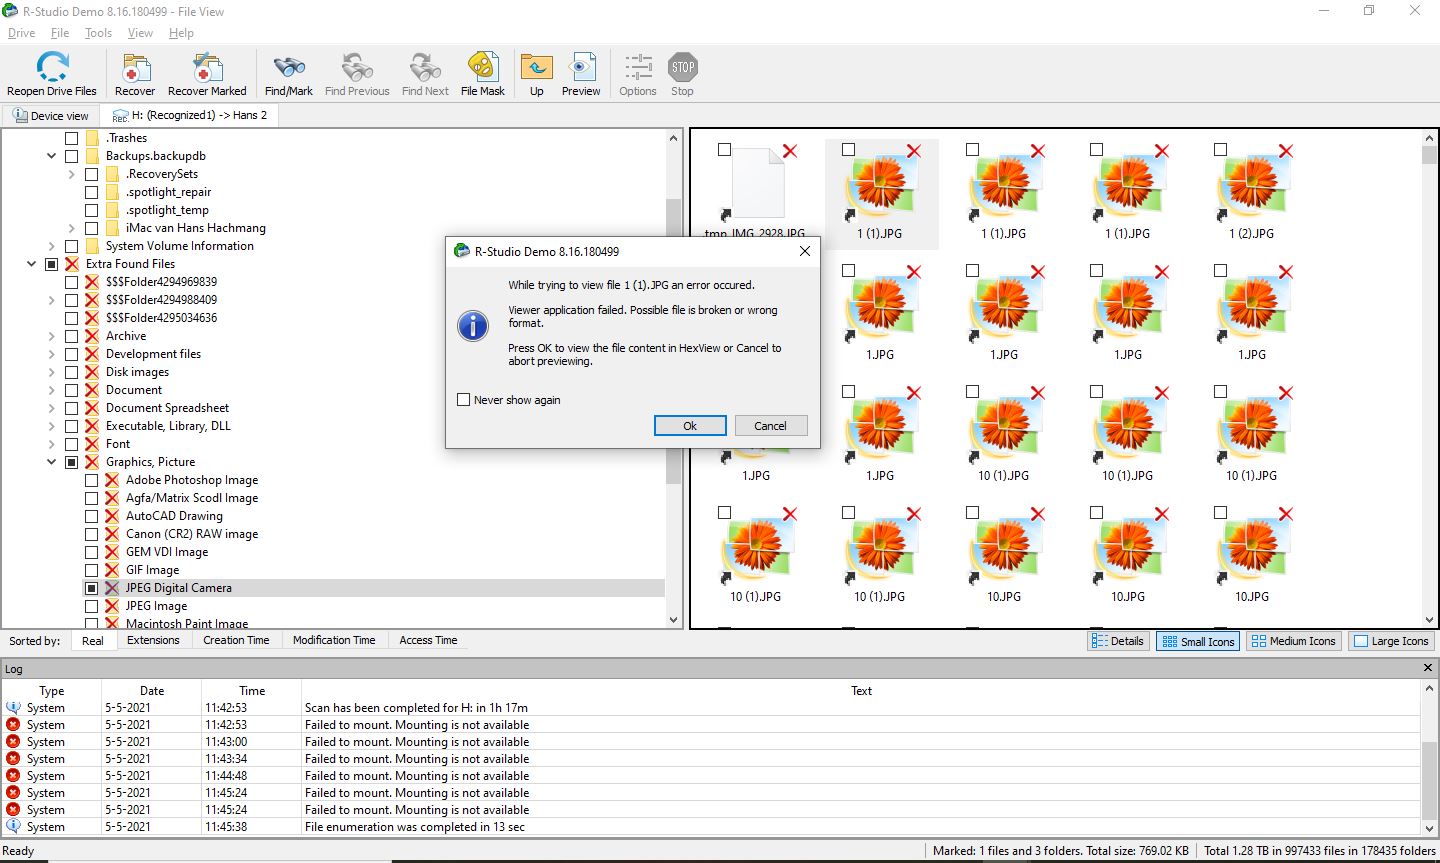
Task: Open the File Mask tool
Action: click(483, 67)
